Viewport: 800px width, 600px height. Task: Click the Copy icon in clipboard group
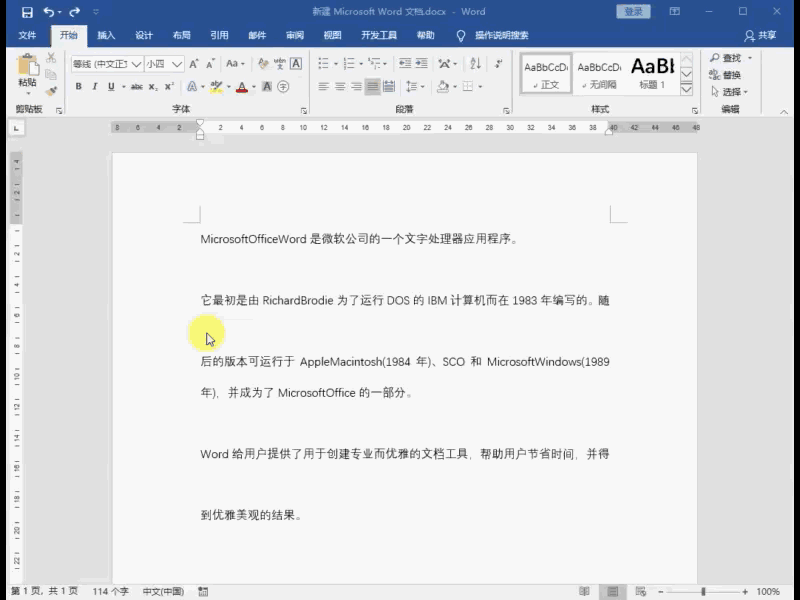point(51,74)
